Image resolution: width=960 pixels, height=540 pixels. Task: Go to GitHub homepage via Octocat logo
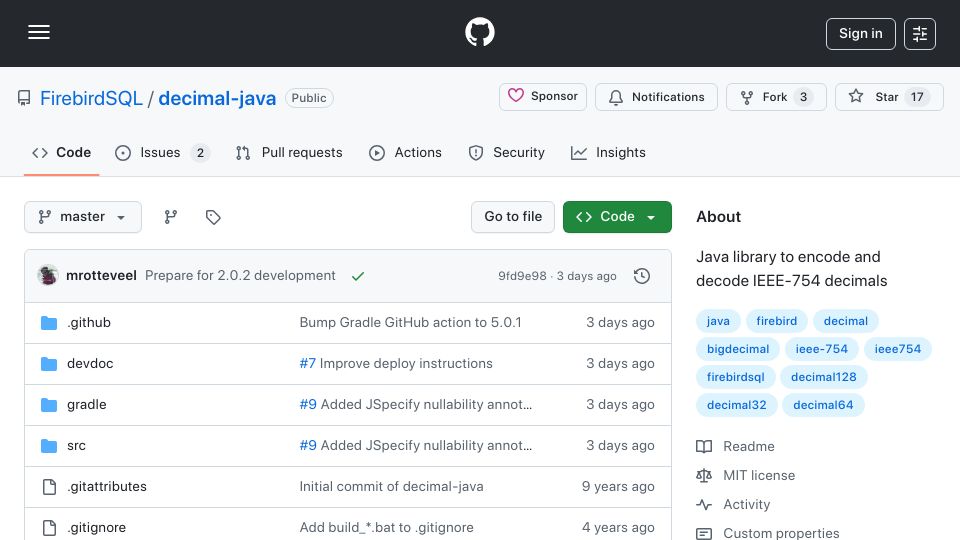pyautogui.click(x=479, y=32)
